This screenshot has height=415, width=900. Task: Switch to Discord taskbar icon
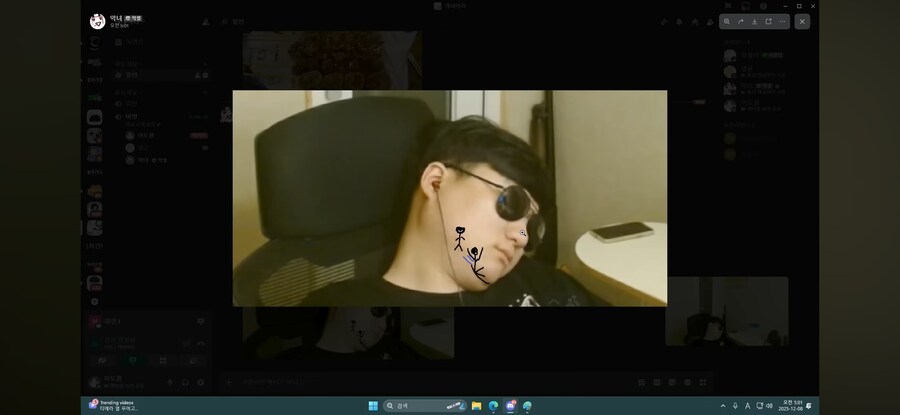510,406
